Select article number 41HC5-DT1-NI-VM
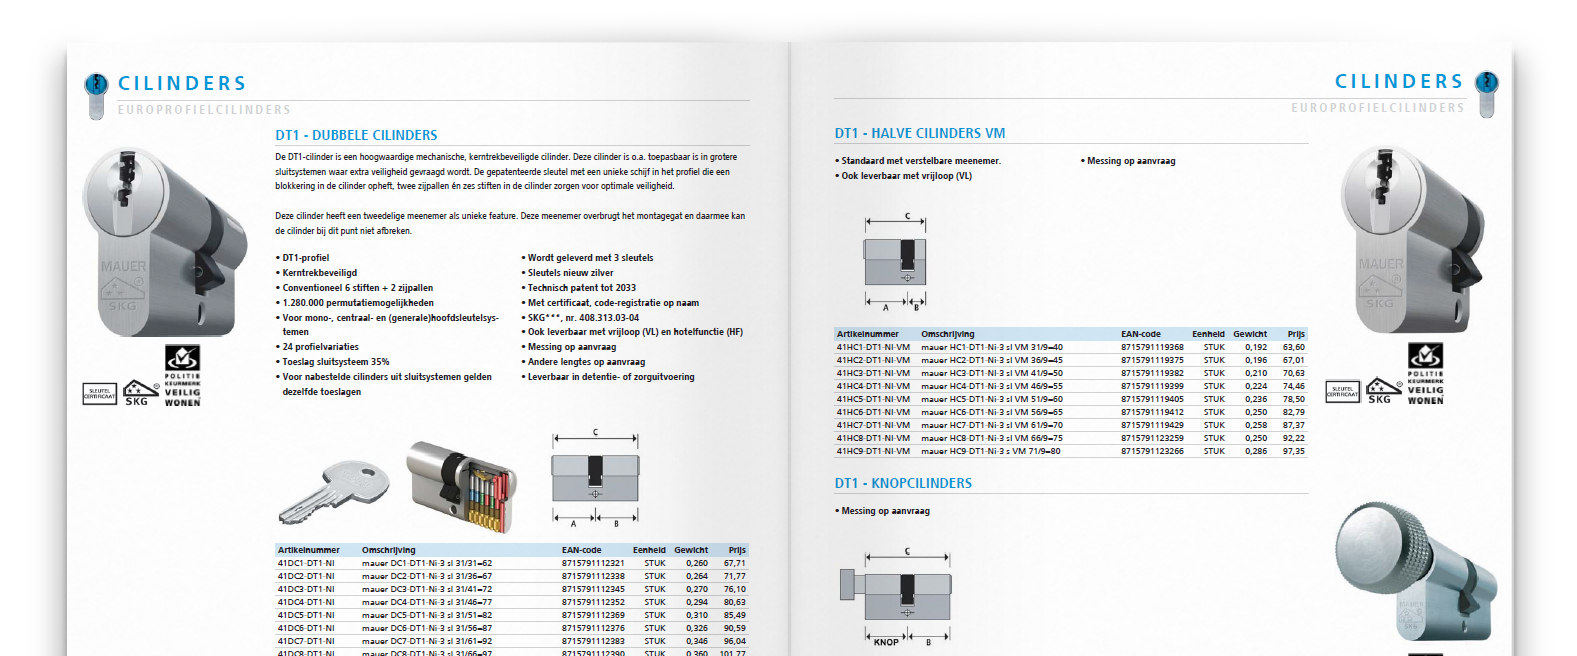 (x=873, y=399)
